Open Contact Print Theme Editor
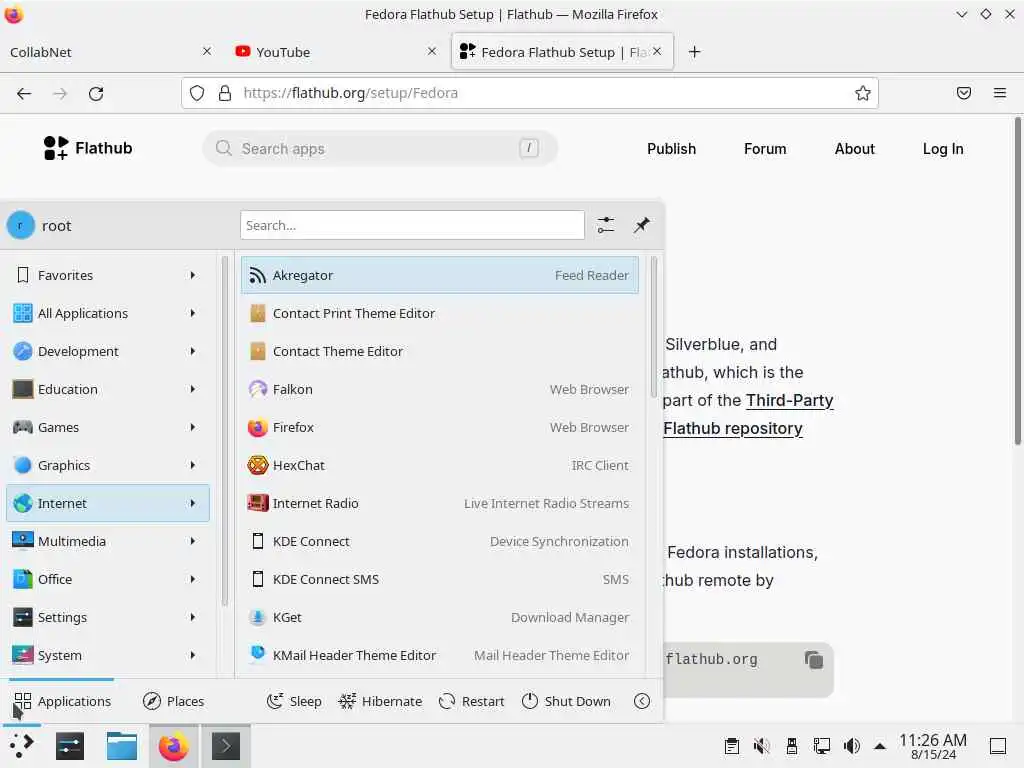The height and width of the screenshot is (768, 1024). coord(440,313)
